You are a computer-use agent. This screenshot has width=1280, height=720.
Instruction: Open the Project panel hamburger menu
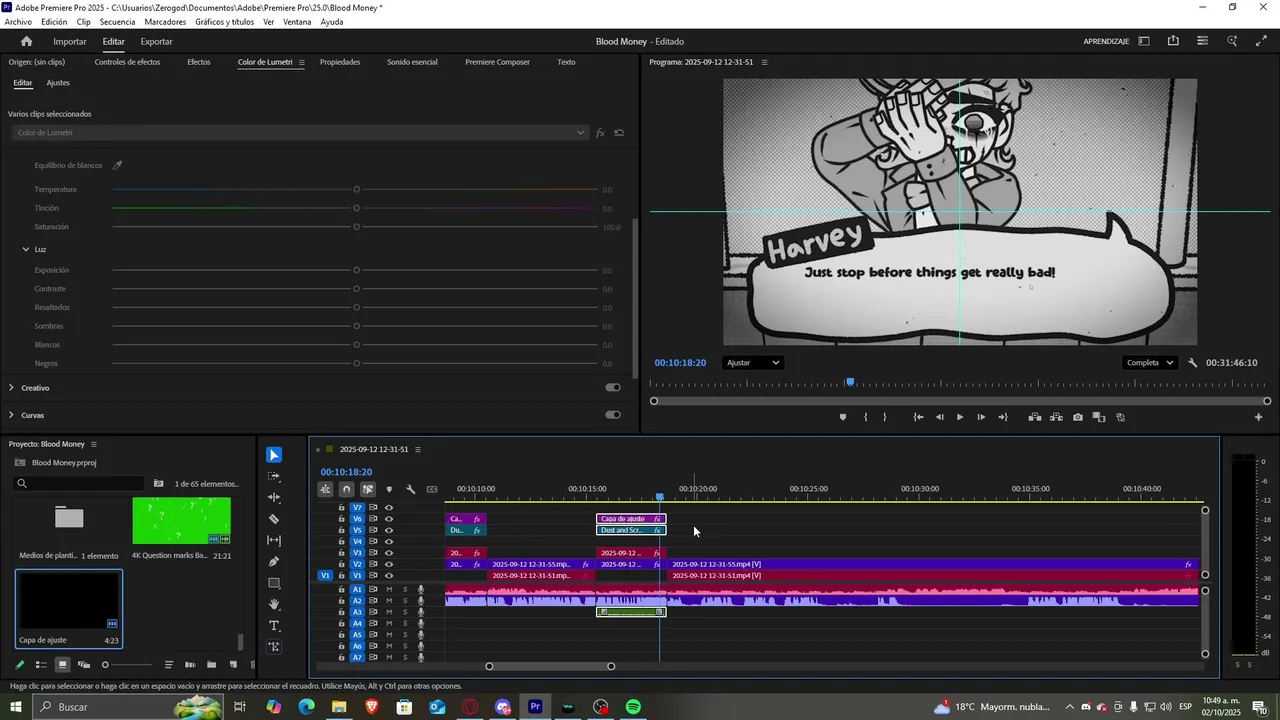94,444
